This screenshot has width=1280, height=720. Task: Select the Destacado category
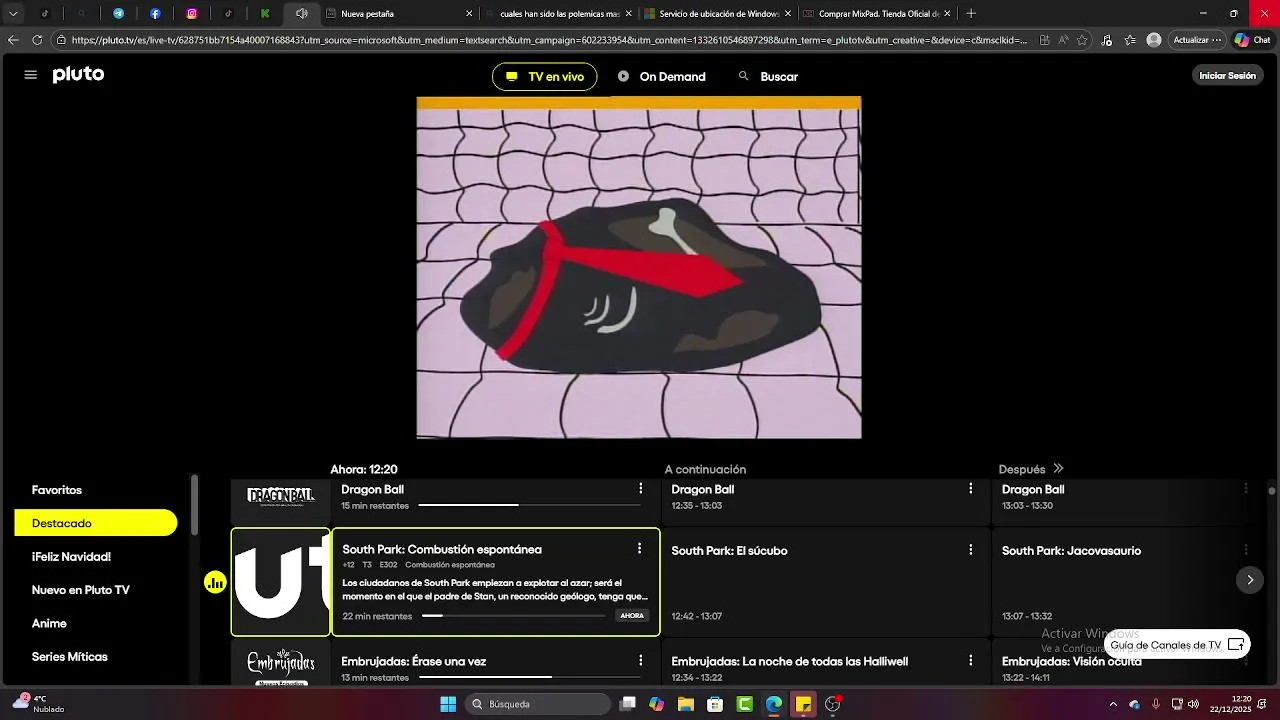coord(96,523)
